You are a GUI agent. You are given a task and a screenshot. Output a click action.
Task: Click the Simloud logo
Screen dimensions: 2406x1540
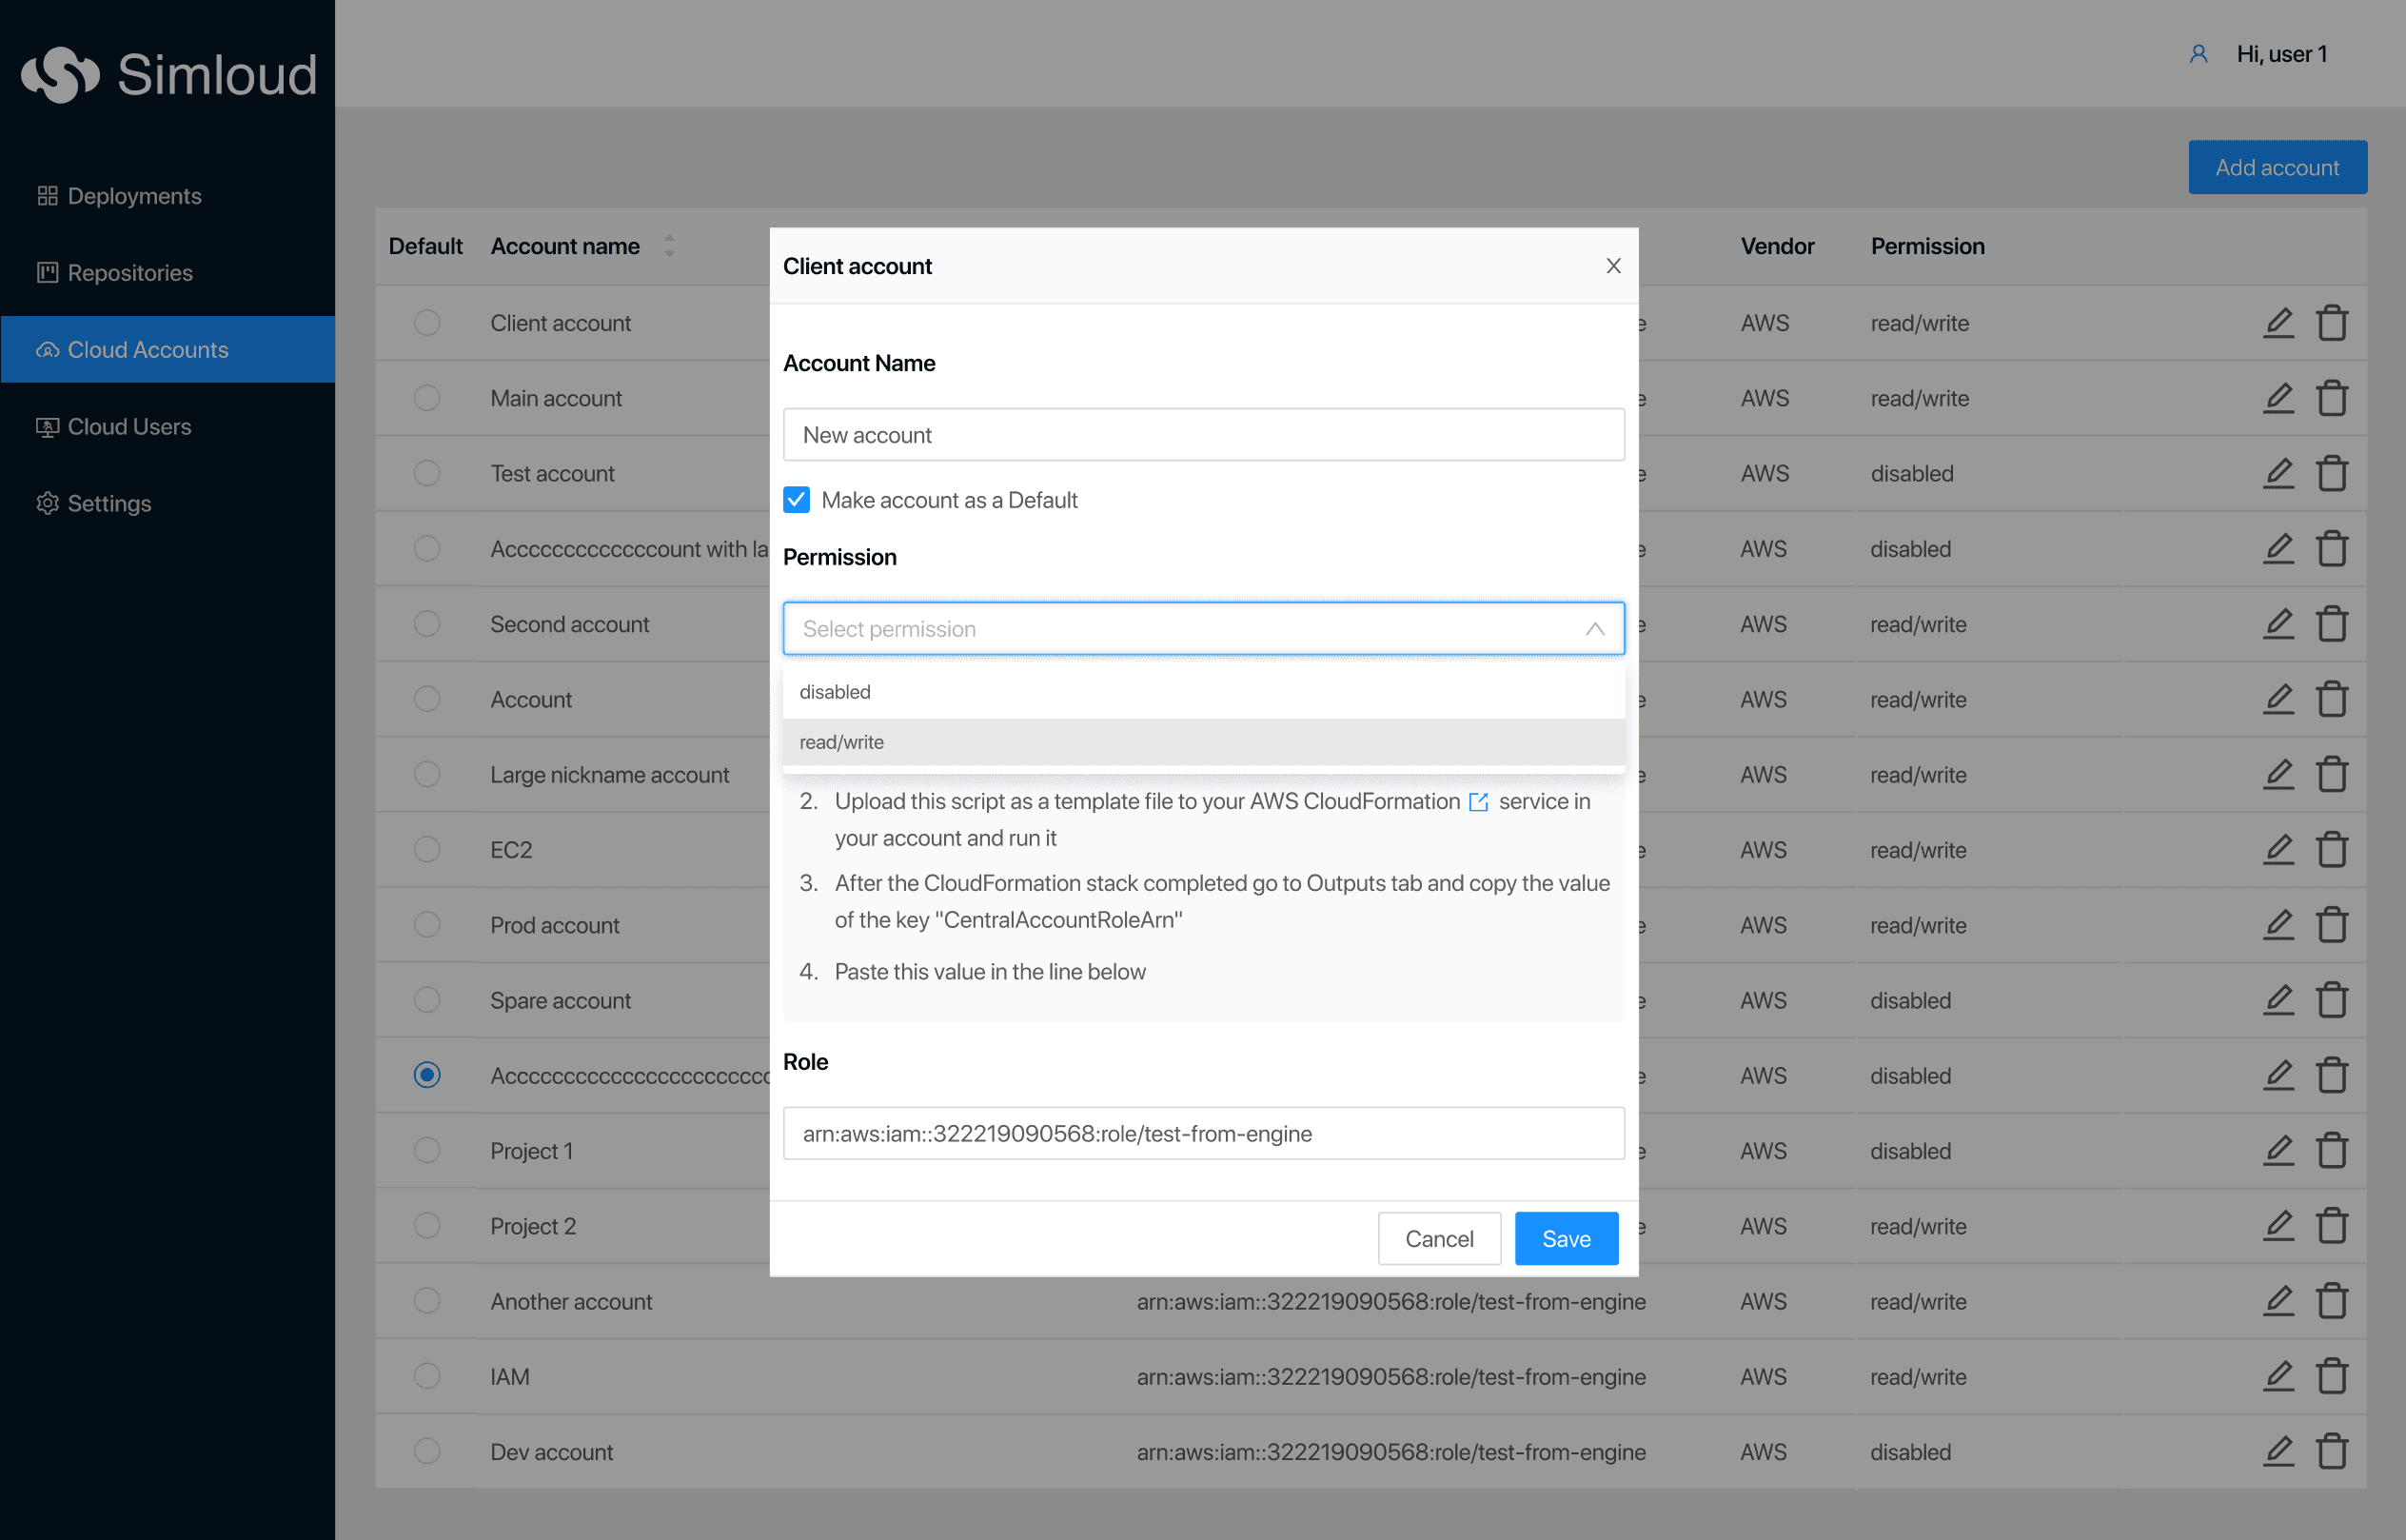coord(169,75)
